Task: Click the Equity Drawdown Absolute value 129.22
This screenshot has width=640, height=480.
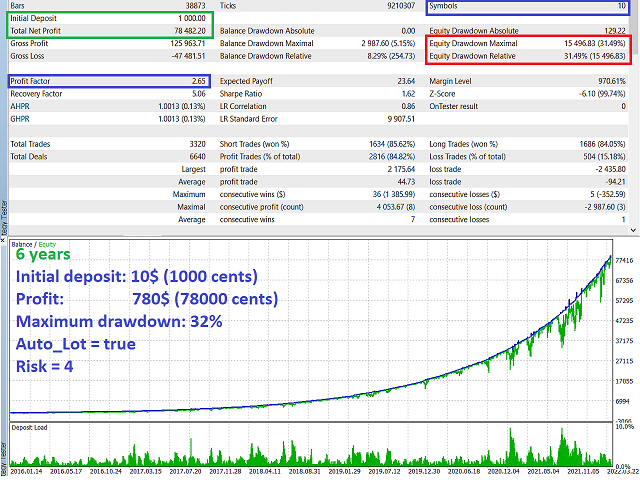Action: click(615, 31)
